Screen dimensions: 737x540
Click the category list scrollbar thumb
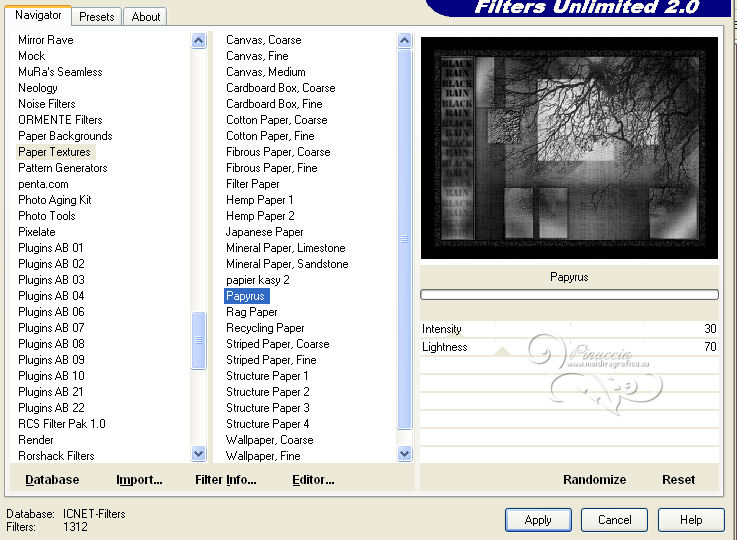tap(199, 340)
